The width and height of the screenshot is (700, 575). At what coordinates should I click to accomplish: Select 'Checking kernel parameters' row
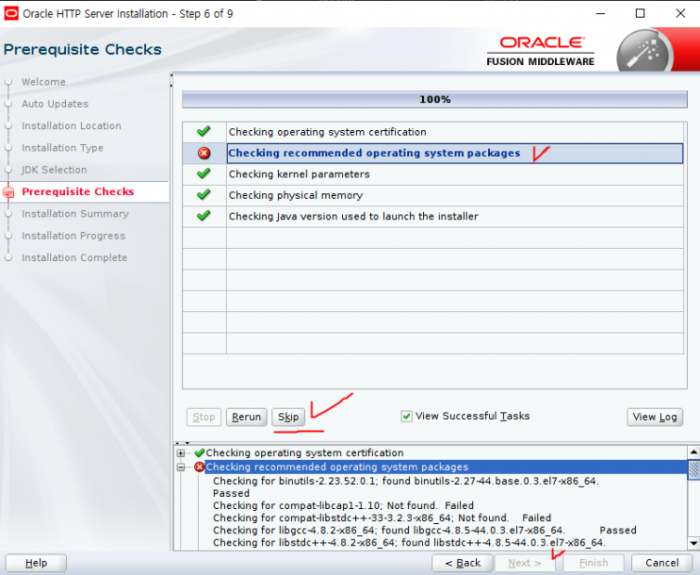point(433,174)
